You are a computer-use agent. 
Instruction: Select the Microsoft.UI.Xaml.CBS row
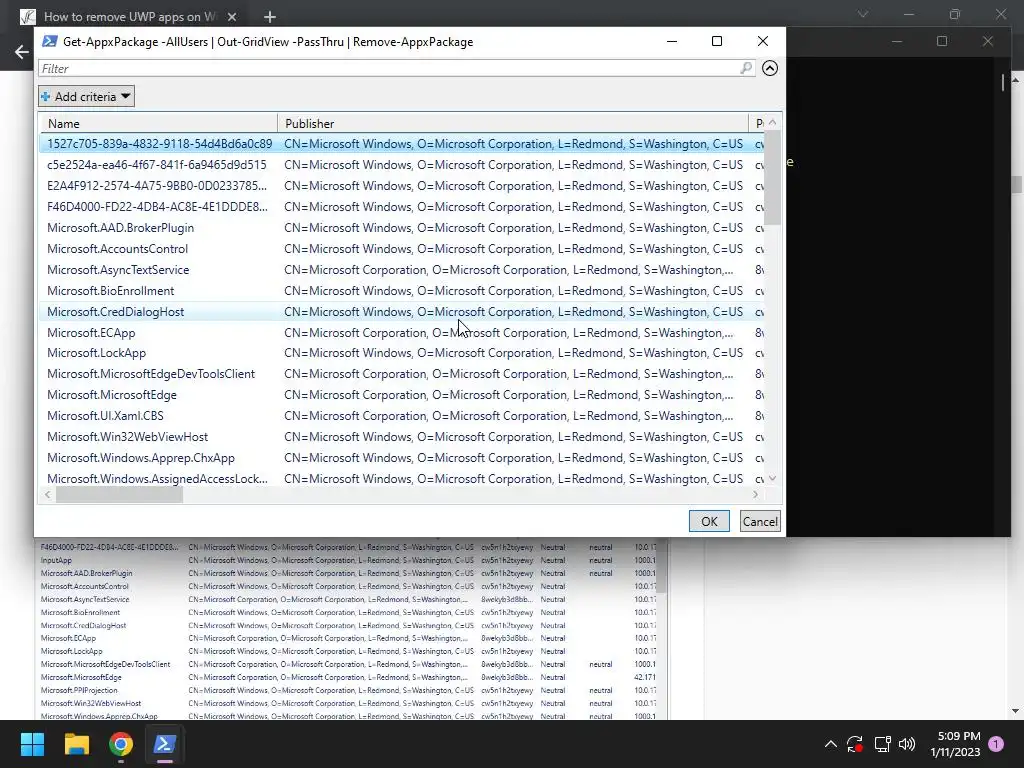click(x=402, y=415)
